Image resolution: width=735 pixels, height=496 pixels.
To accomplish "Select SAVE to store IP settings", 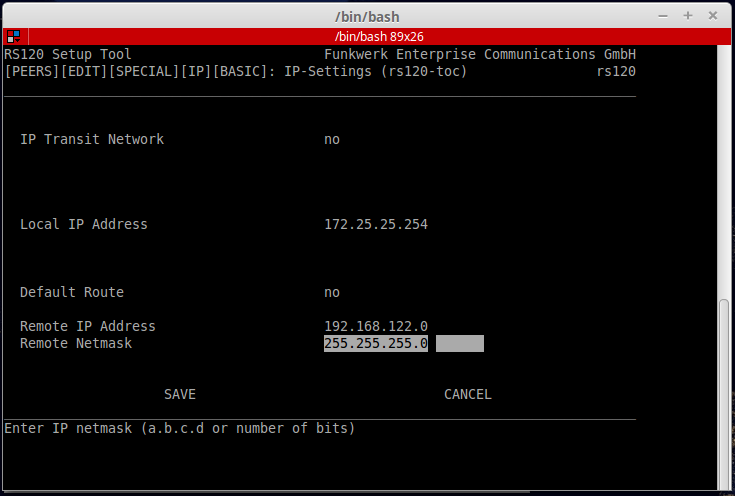I will [x=180, y=394].
